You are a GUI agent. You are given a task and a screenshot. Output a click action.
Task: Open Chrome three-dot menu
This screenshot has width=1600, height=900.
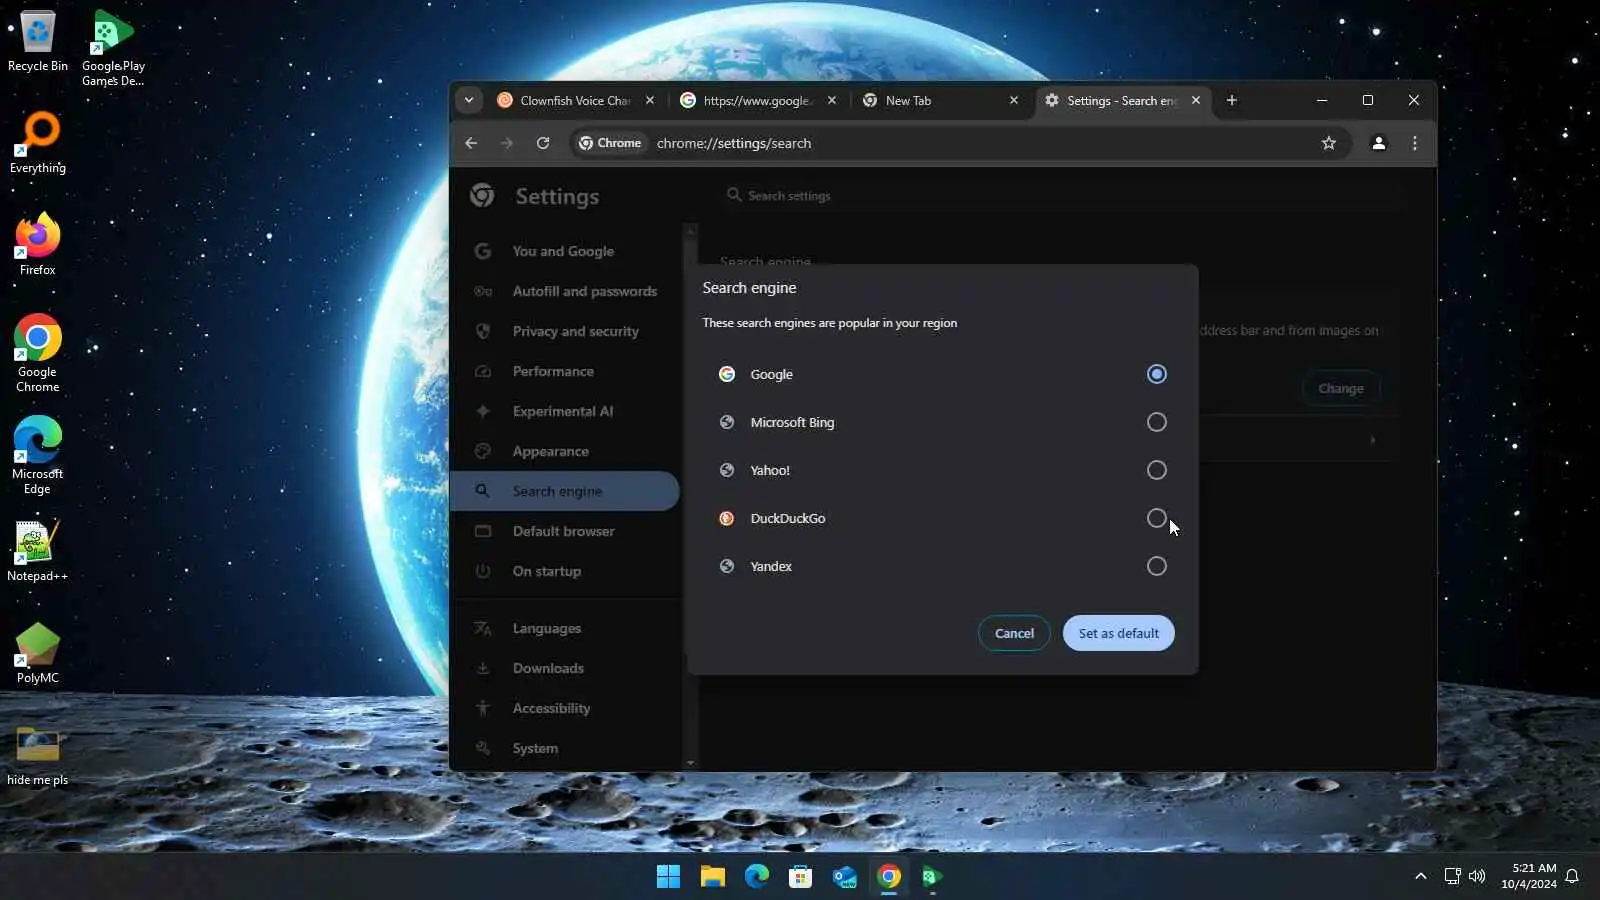pos(1415,143)
